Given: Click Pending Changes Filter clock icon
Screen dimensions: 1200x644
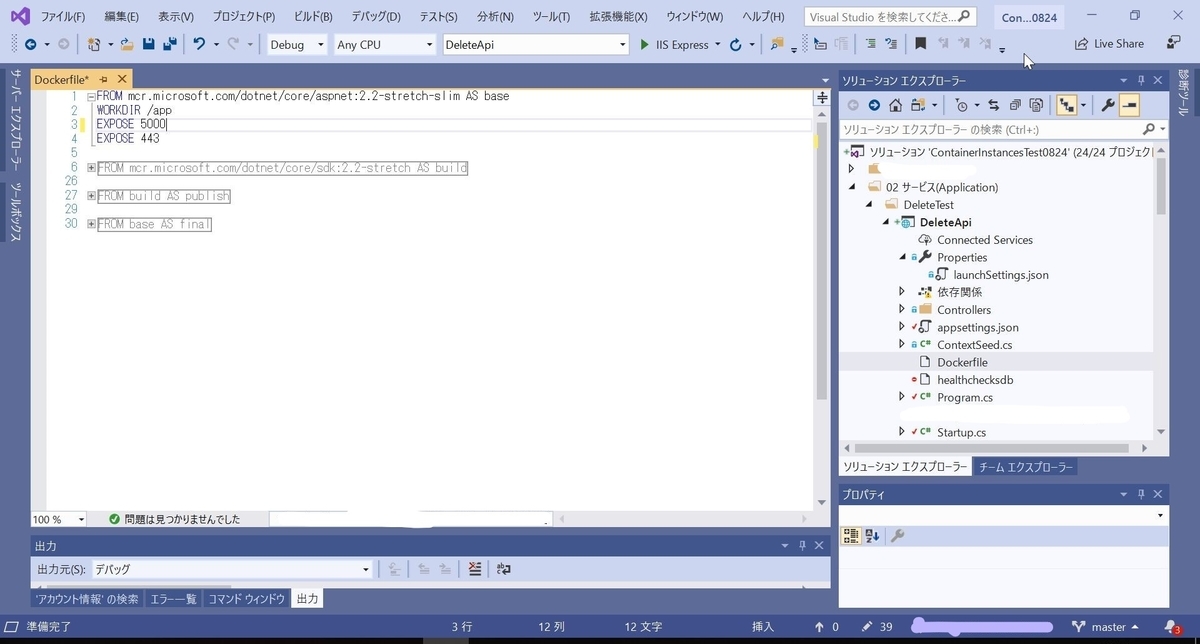Looking at the screenshot, I should (x=962, y=105).
